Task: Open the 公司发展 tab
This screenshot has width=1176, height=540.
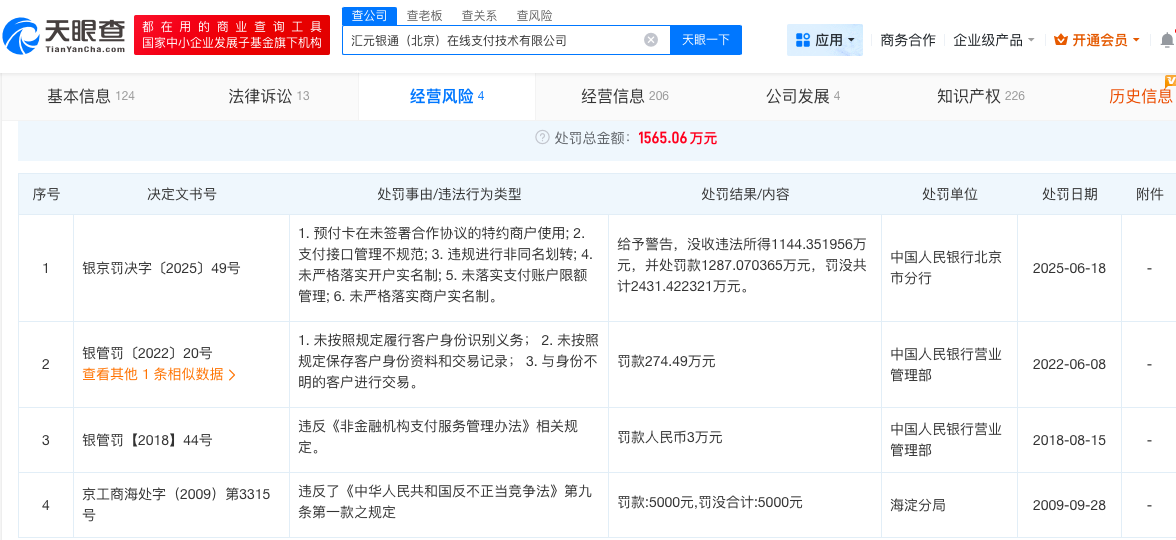Action: click(802, 96)
